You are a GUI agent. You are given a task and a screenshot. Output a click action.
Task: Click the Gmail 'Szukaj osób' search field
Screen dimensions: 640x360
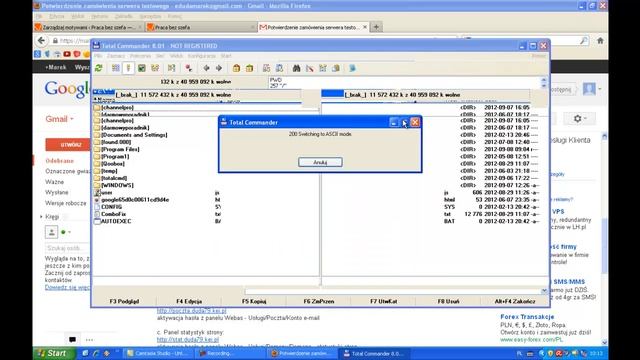coord(66,248)
